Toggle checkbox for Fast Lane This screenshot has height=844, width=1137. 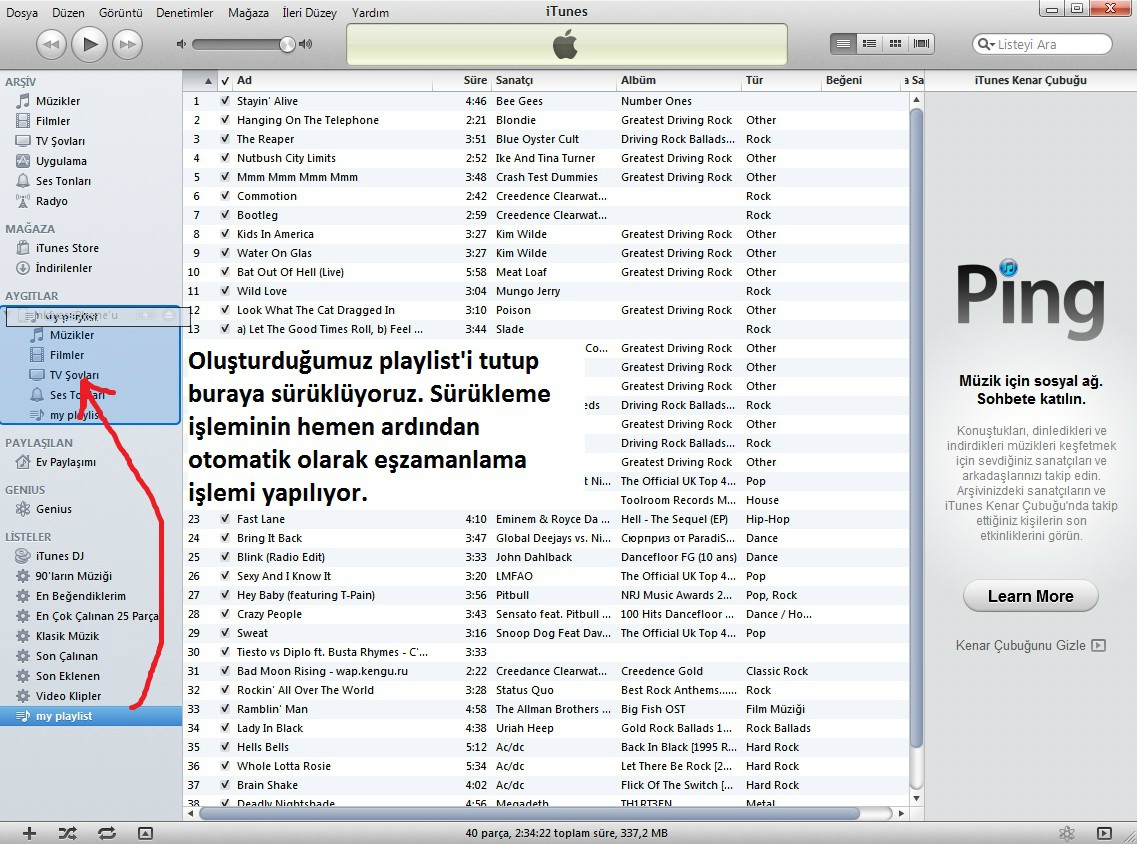click(x=225, y=518)
